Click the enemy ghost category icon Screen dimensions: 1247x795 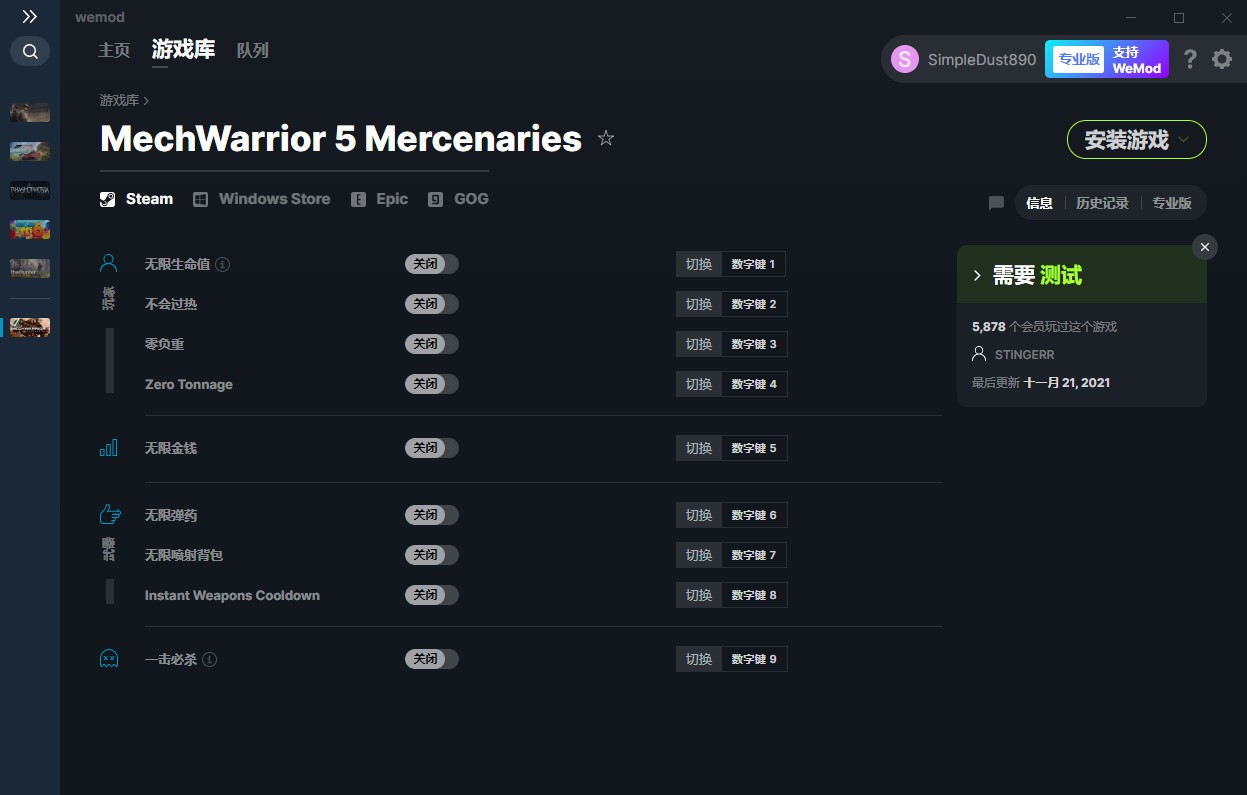(109, 658)
